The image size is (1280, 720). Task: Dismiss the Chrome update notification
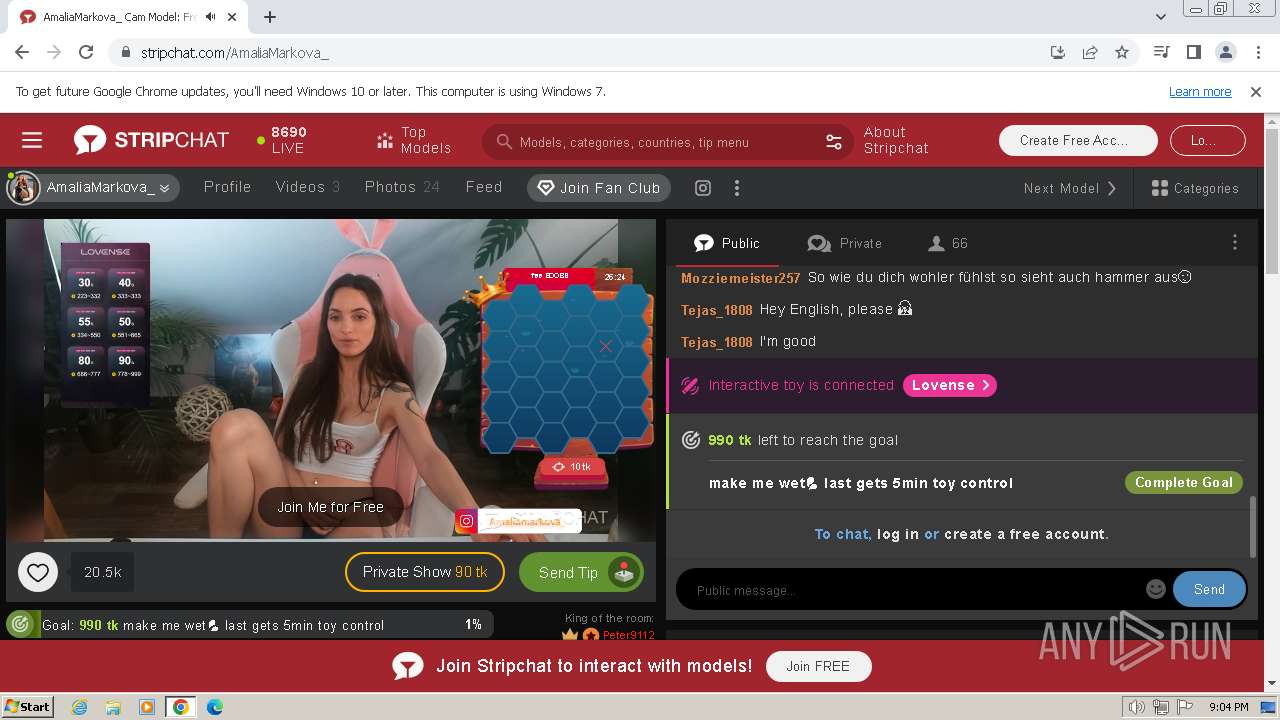(1256, 91)
